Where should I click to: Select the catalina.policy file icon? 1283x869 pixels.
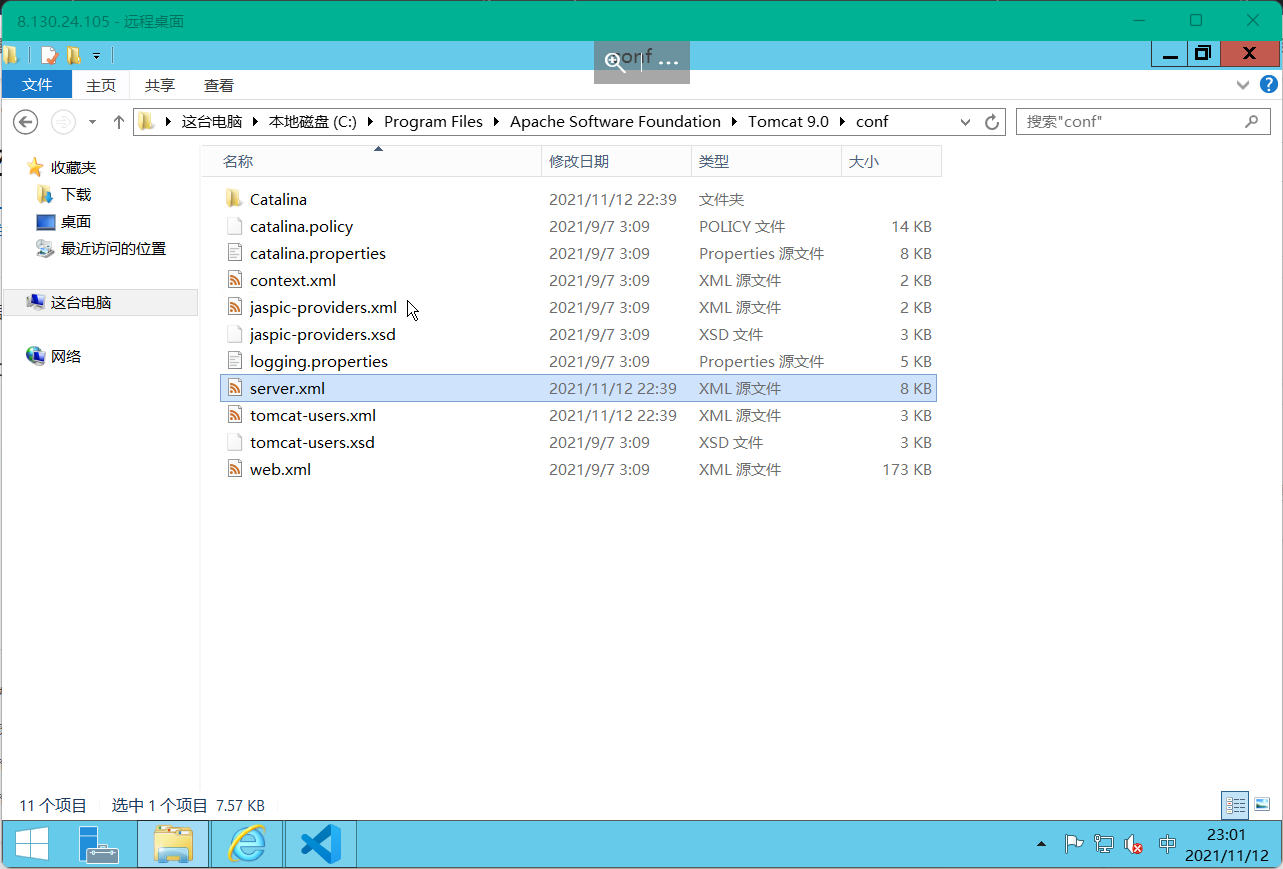coord(234,226)
